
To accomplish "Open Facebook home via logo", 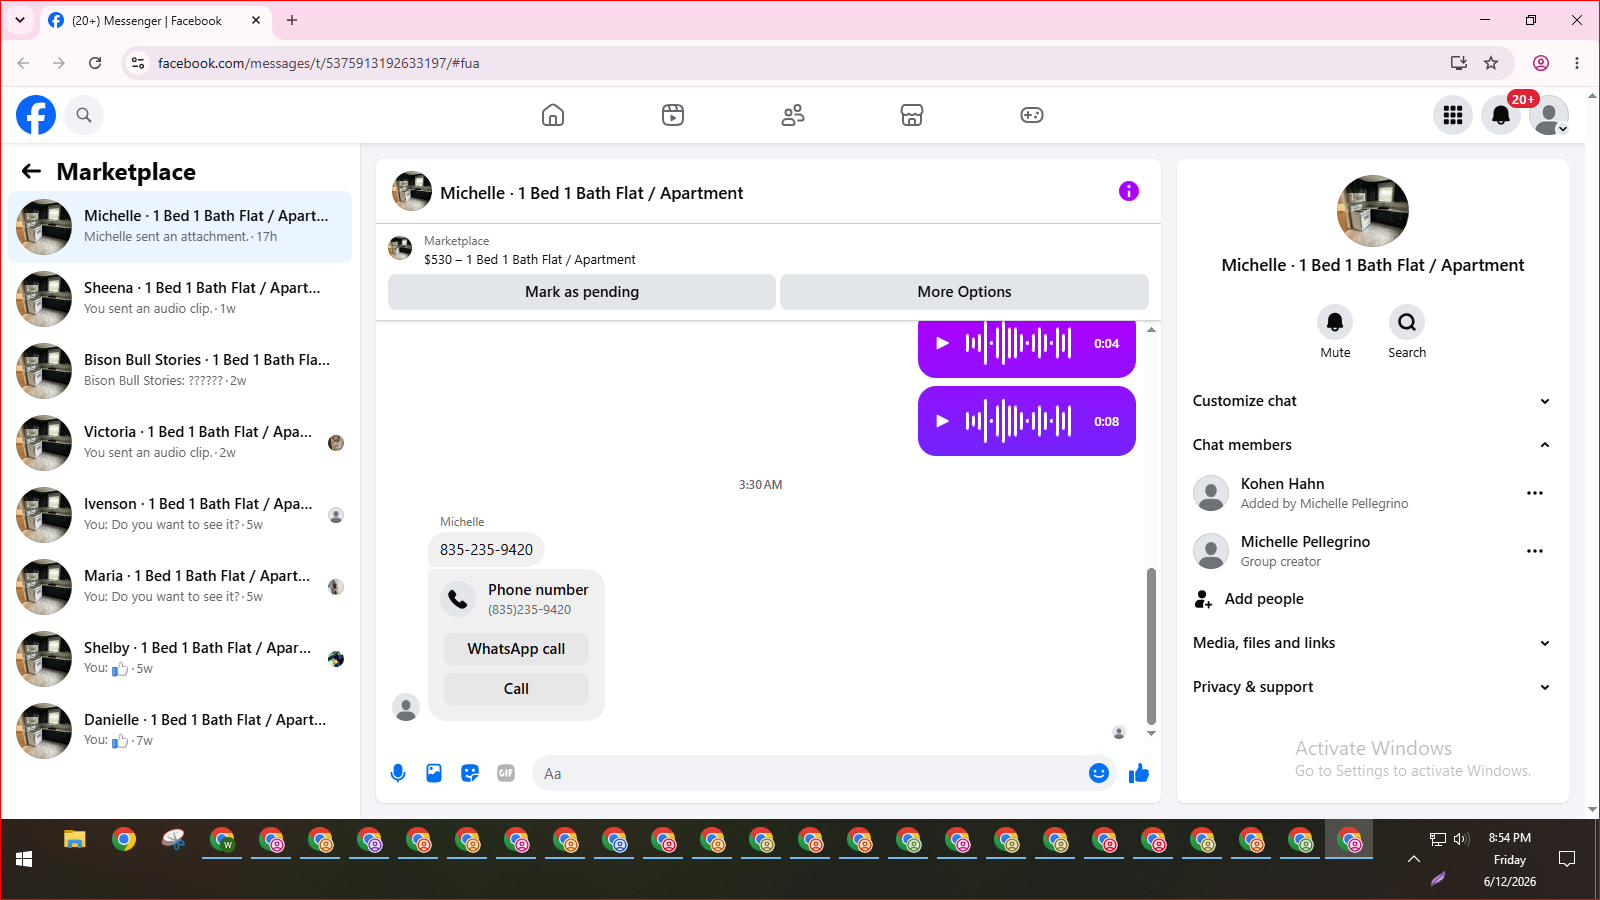I will pyautogui.click(x=36, y=115).
